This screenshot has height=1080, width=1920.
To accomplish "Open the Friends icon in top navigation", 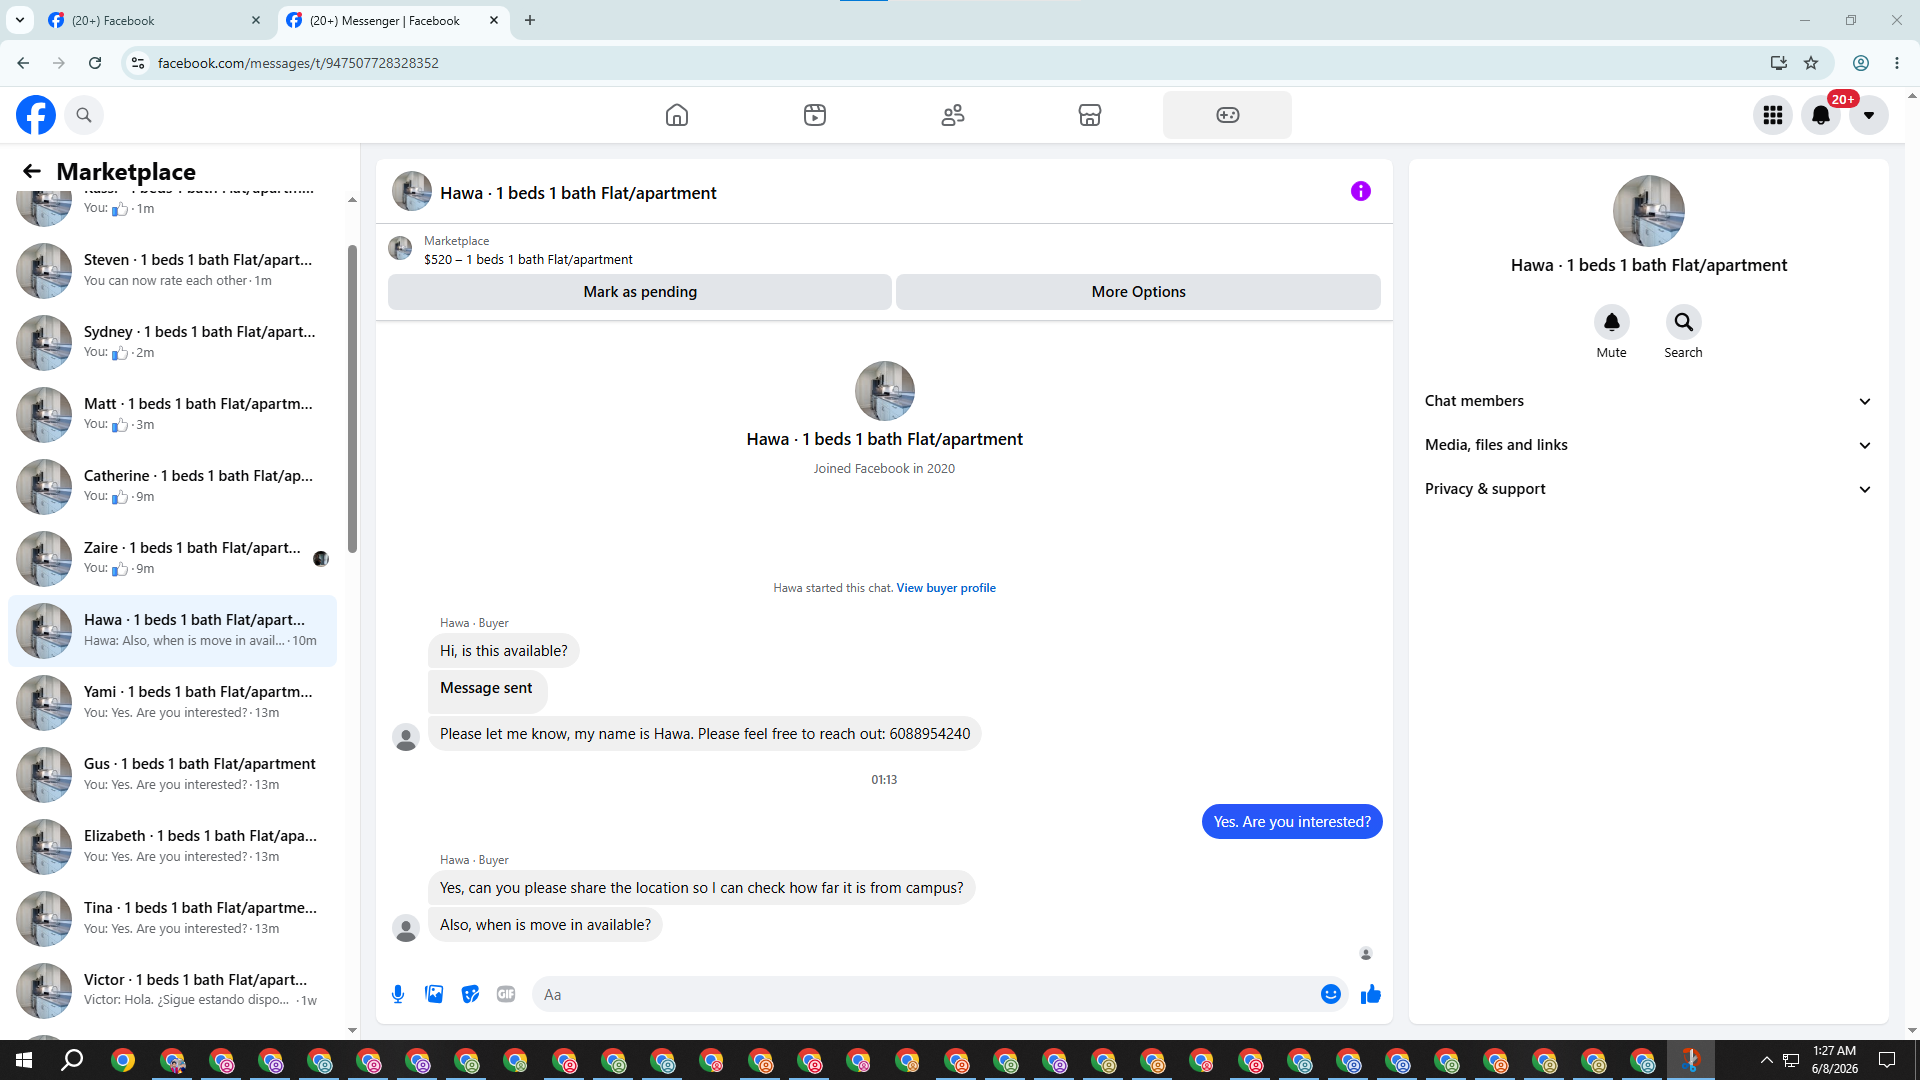I will tap(953, 115).
